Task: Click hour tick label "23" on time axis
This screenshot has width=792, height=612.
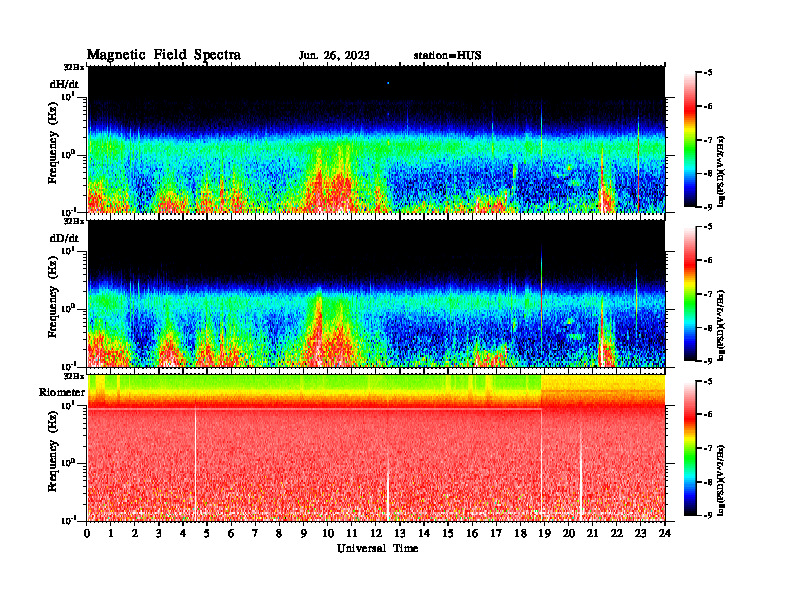Action: [640, 534]
